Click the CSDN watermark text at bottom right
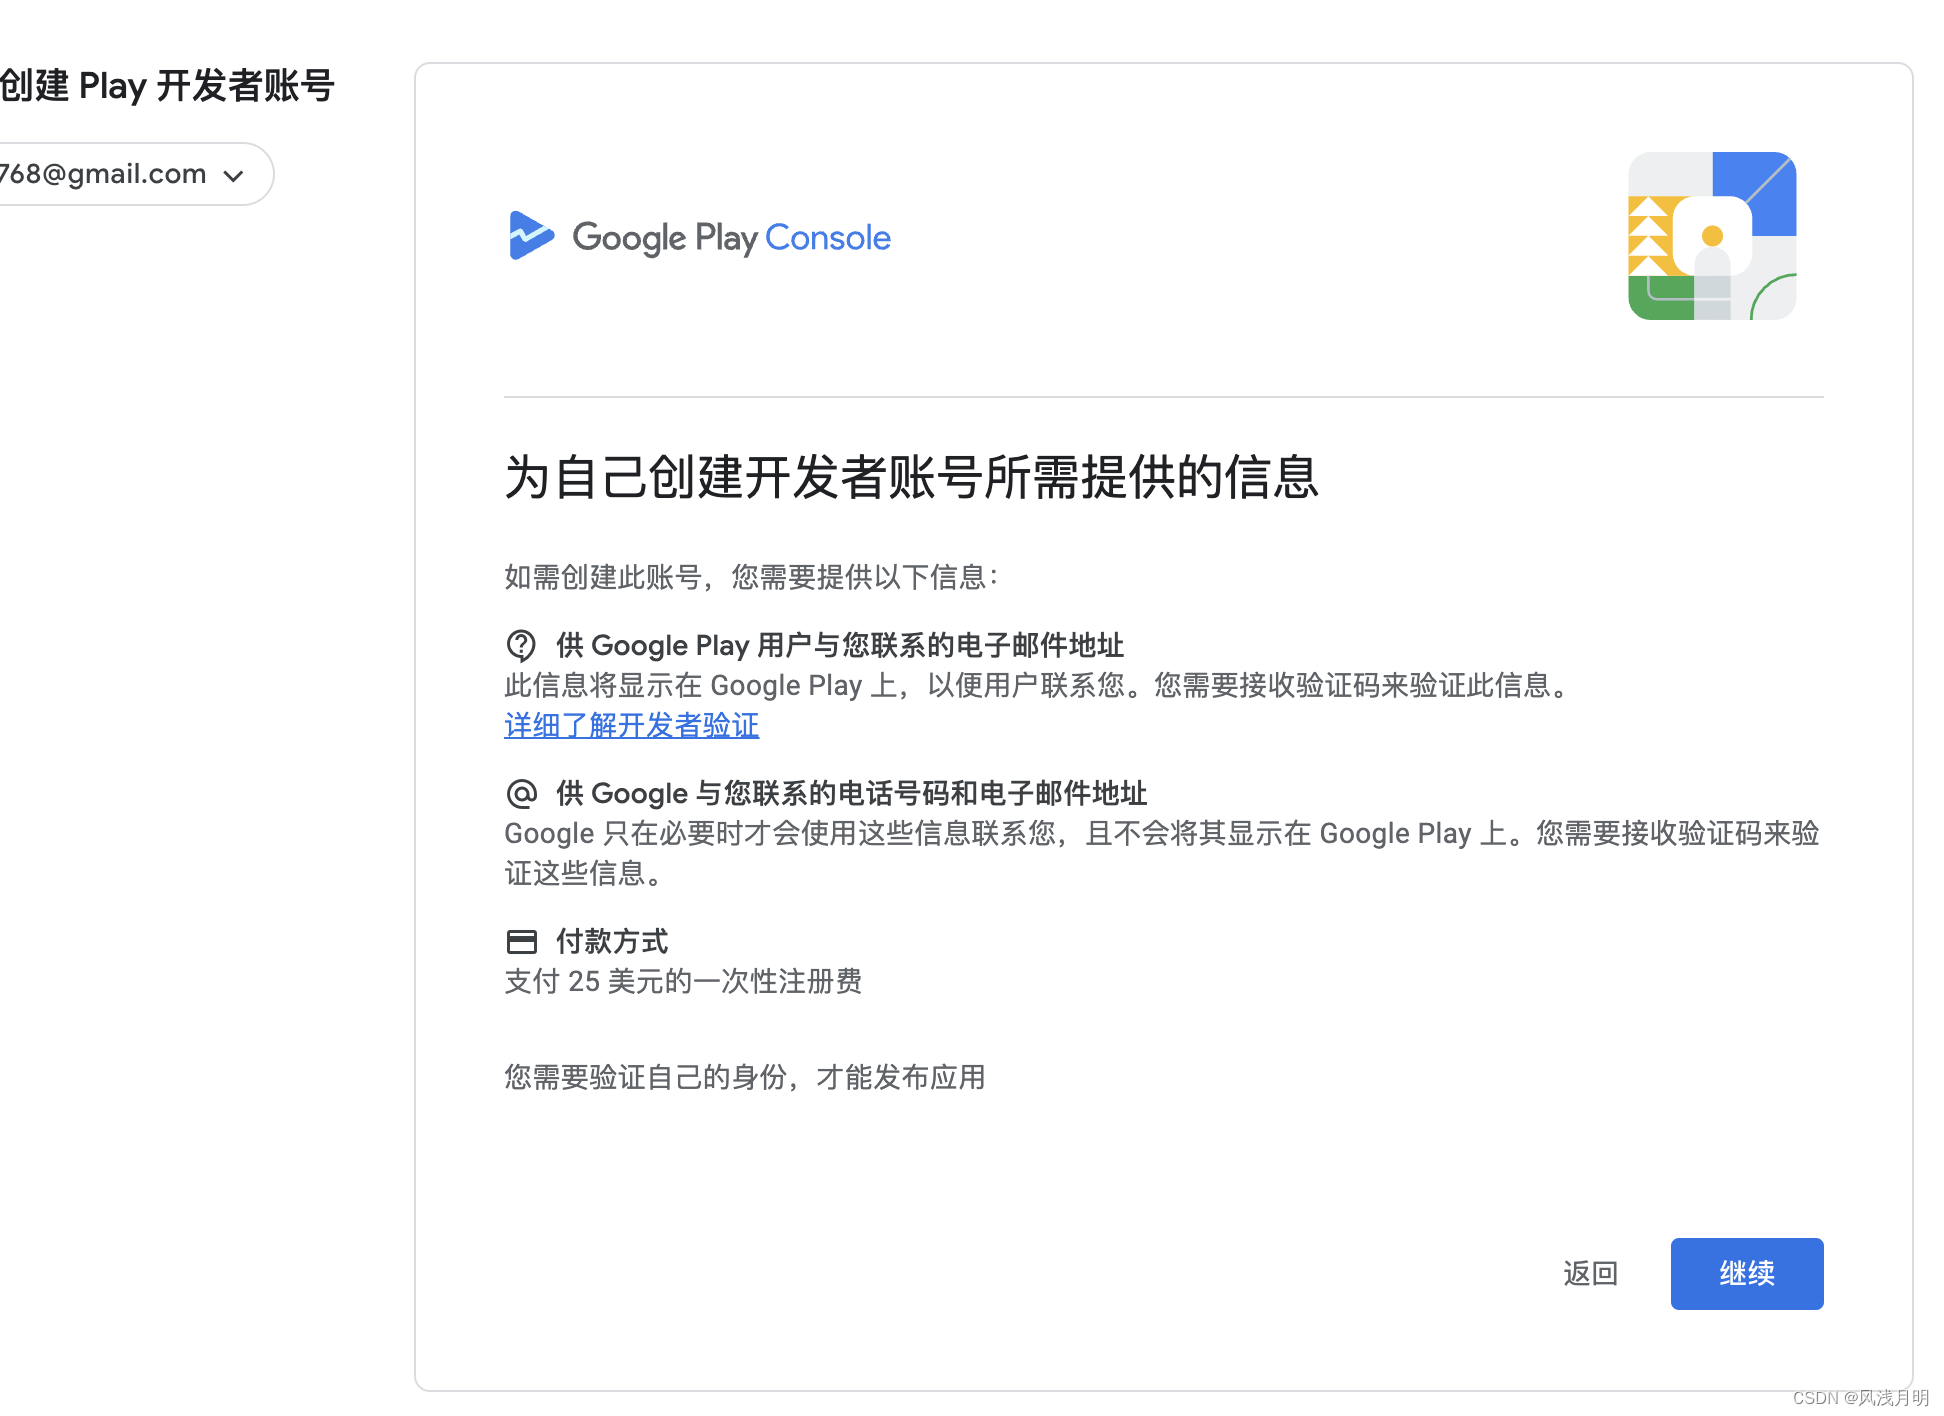Image resolution: width=1944 pixels, height=1416 pixels. coord(1860,1397)
